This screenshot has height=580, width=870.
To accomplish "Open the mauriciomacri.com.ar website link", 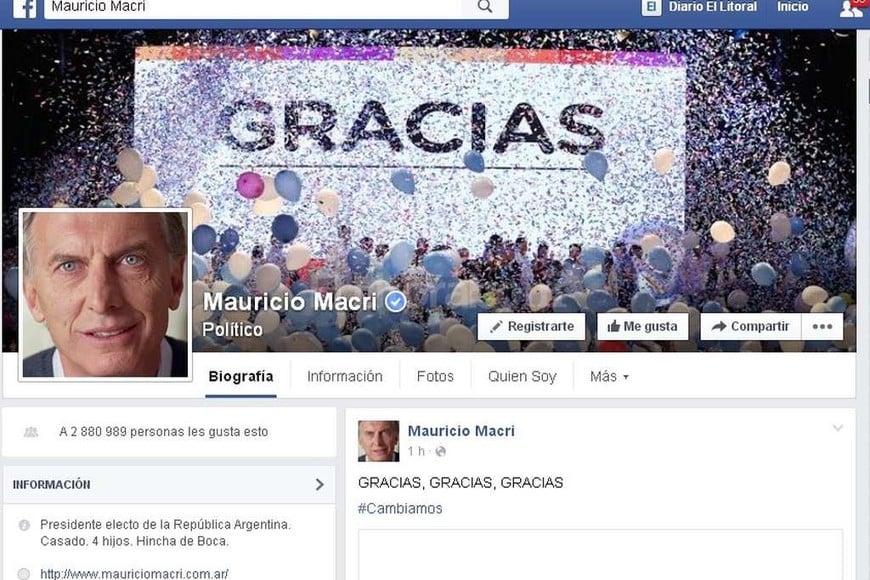I will [134, 573].
